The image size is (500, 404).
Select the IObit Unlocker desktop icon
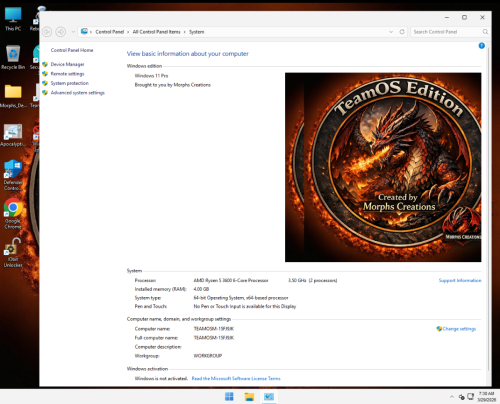13,252
